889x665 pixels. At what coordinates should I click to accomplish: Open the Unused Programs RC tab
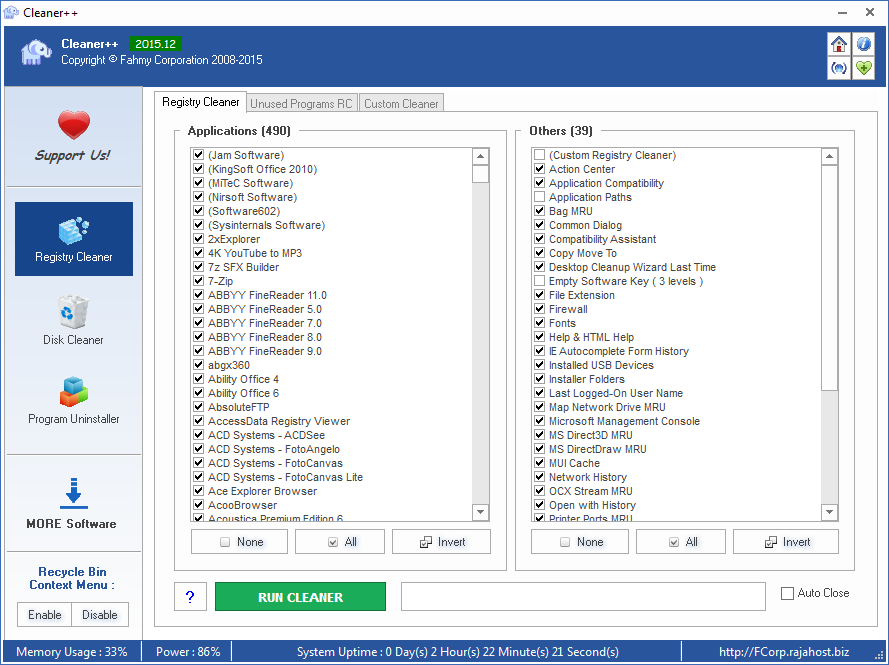click(301, 102)
